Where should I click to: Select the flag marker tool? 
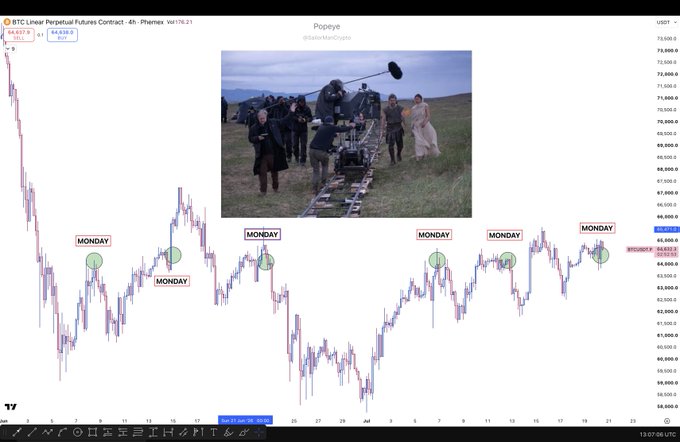coord(198,432)
